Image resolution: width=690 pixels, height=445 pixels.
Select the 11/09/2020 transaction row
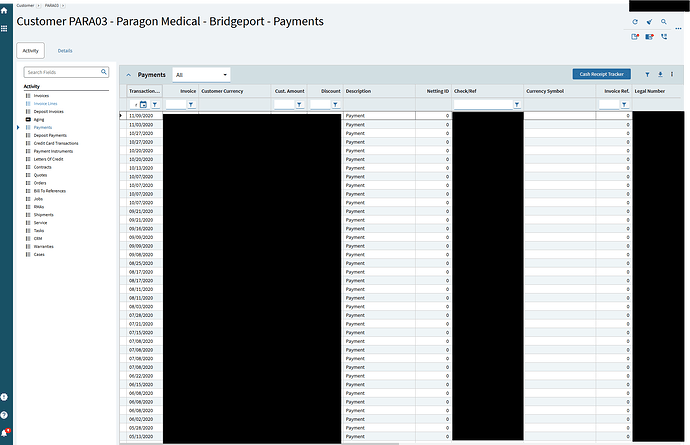(x=401, y=116)
